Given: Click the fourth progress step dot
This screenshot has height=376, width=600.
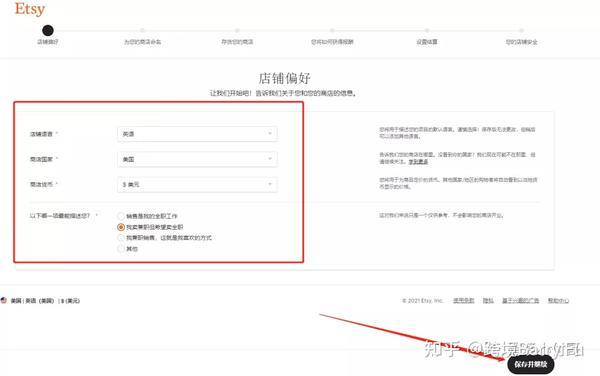Looking at the screenshot, I should pyautogui.click(x=332, y=30).
